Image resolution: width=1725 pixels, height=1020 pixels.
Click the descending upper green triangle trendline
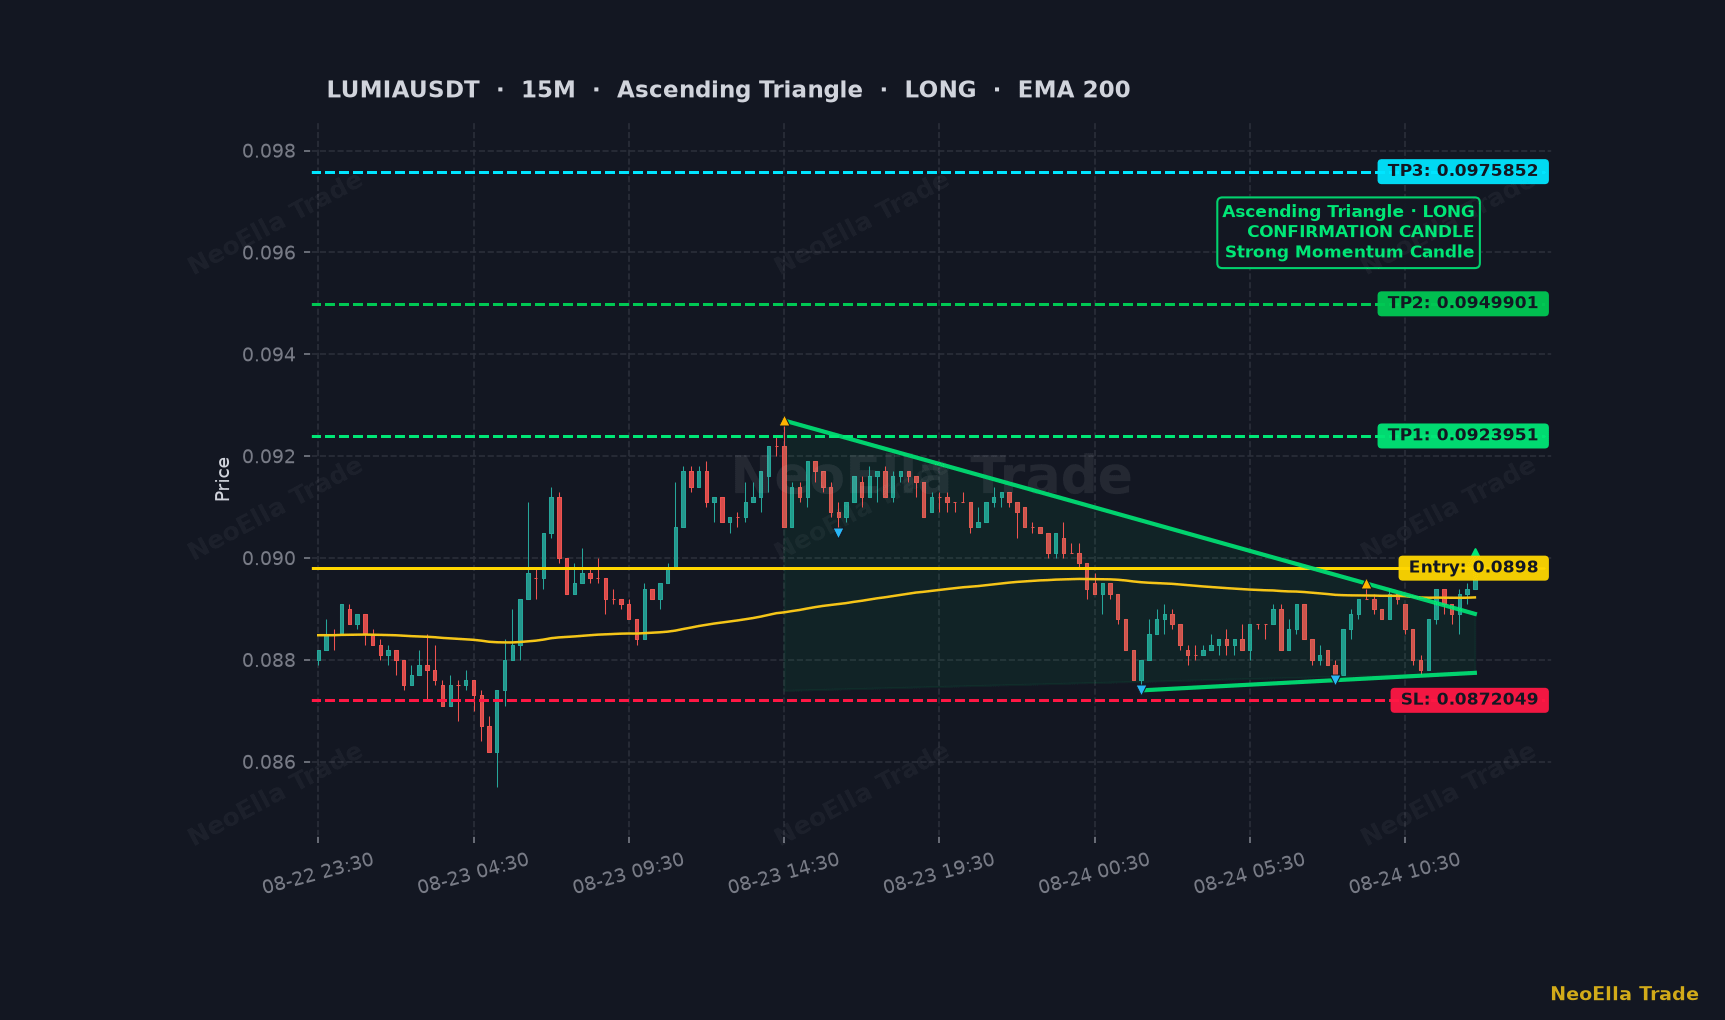[1130, 518]
